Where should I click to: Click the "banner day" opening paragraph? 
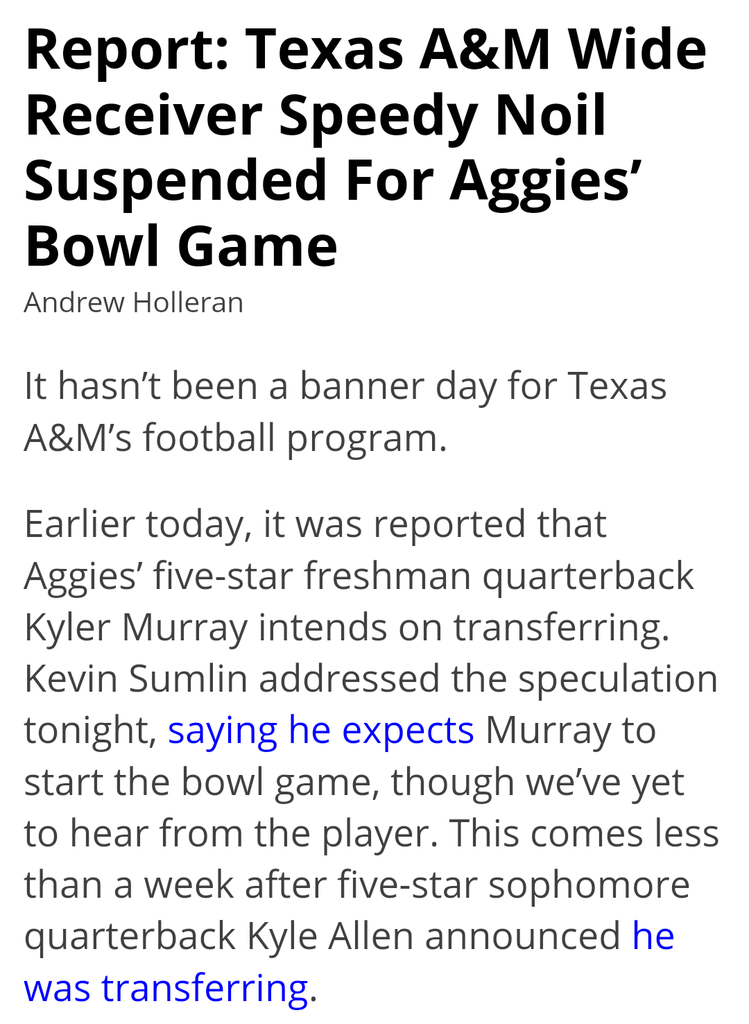coord(345,387)
